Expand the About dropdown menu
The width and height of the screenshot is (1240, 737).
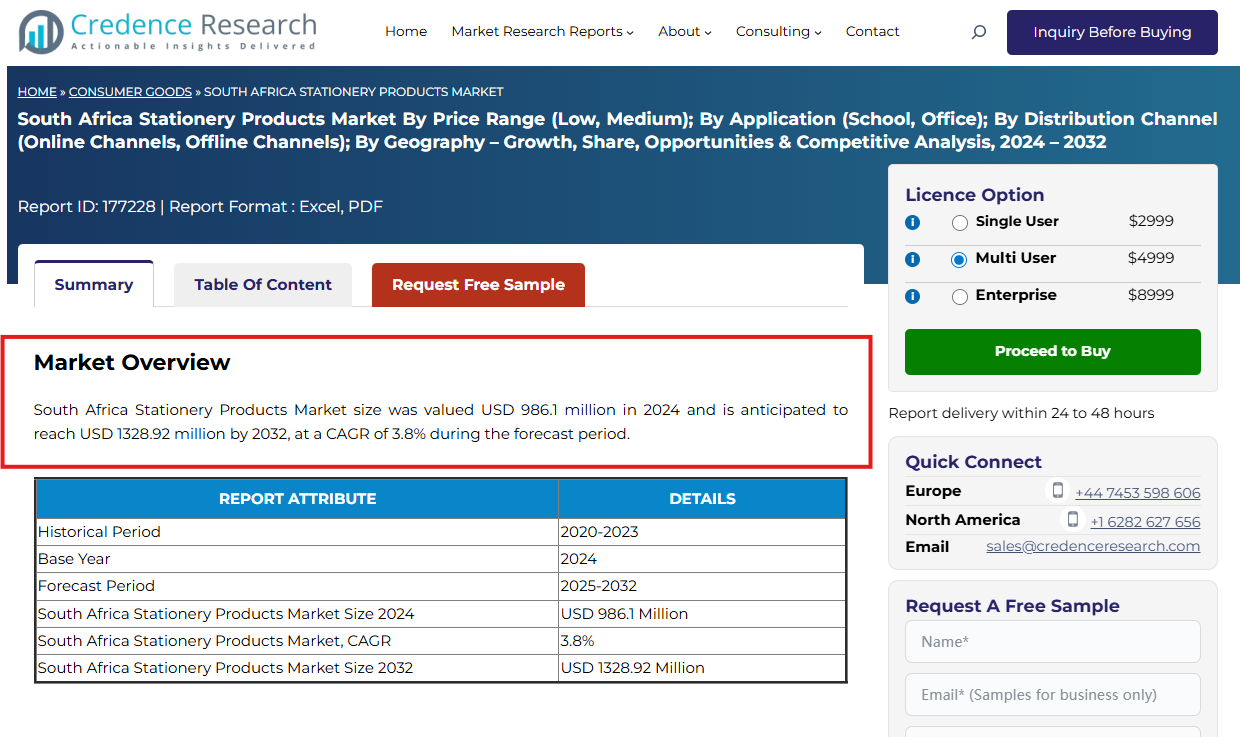tap(685, 32)
